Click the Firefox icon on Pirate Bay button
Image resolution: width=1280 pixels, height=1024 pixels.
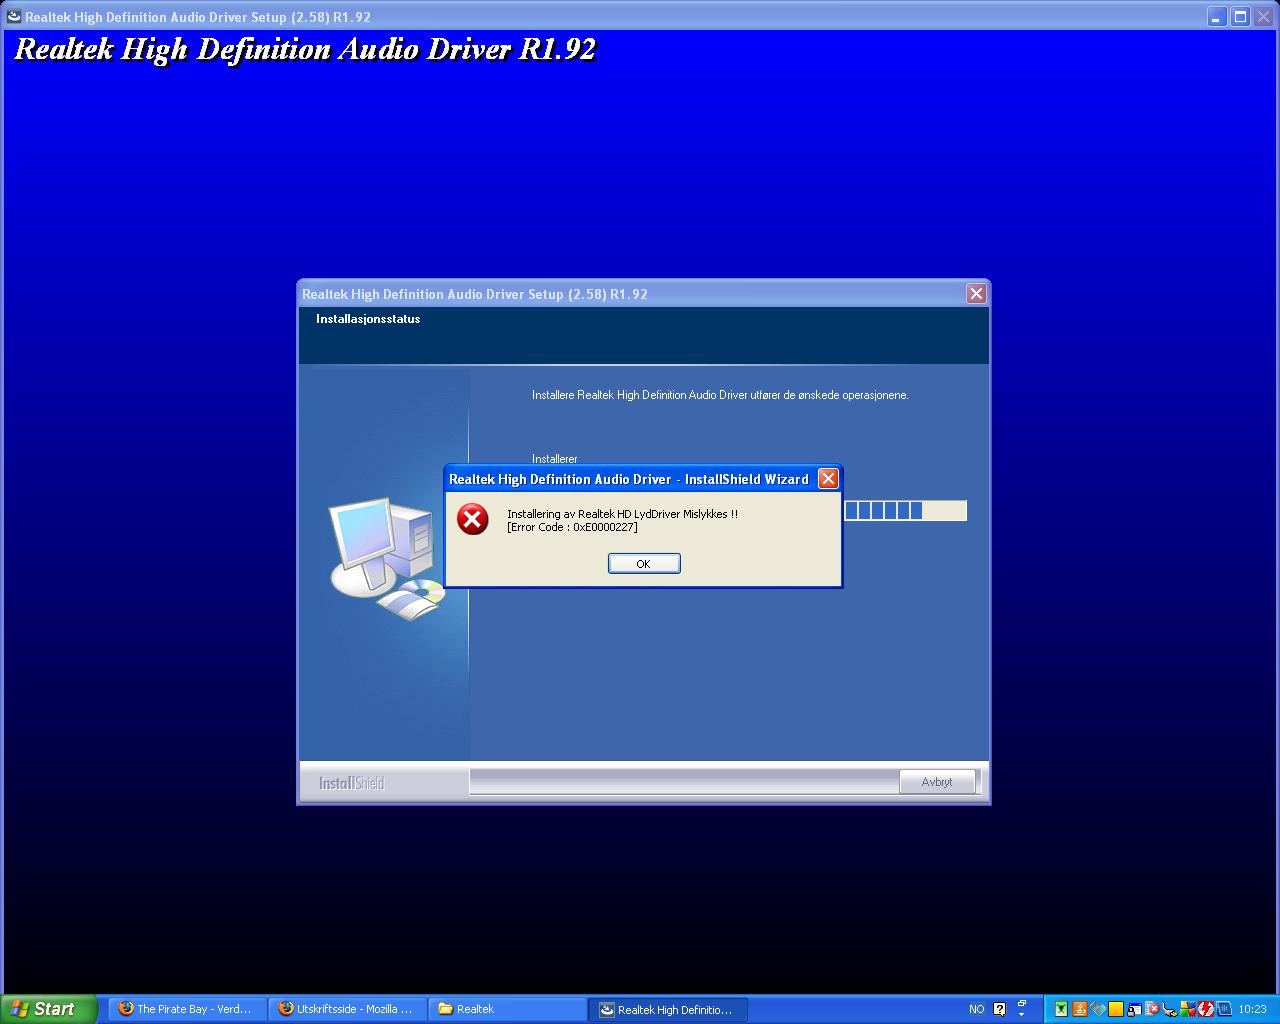pyautogui.click(x=126, y=1009)
